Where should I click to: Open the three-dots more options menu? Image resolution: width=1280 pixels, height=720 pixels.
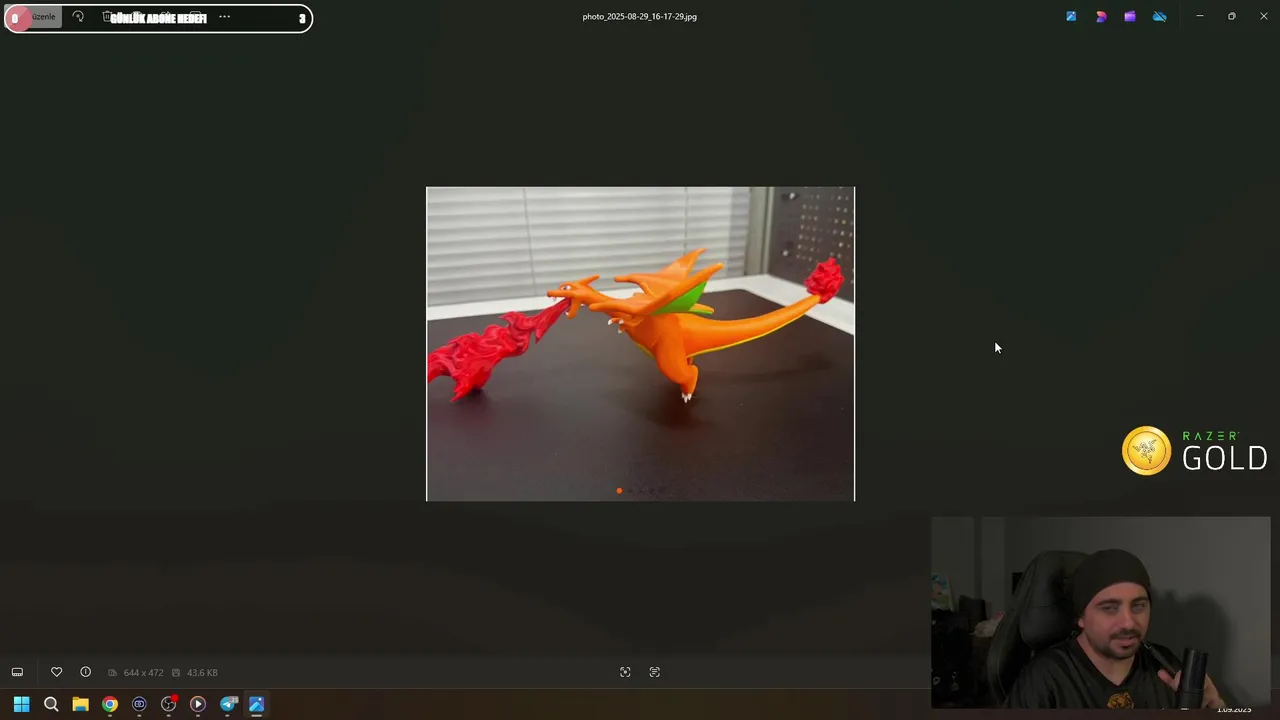pos(224,17)
